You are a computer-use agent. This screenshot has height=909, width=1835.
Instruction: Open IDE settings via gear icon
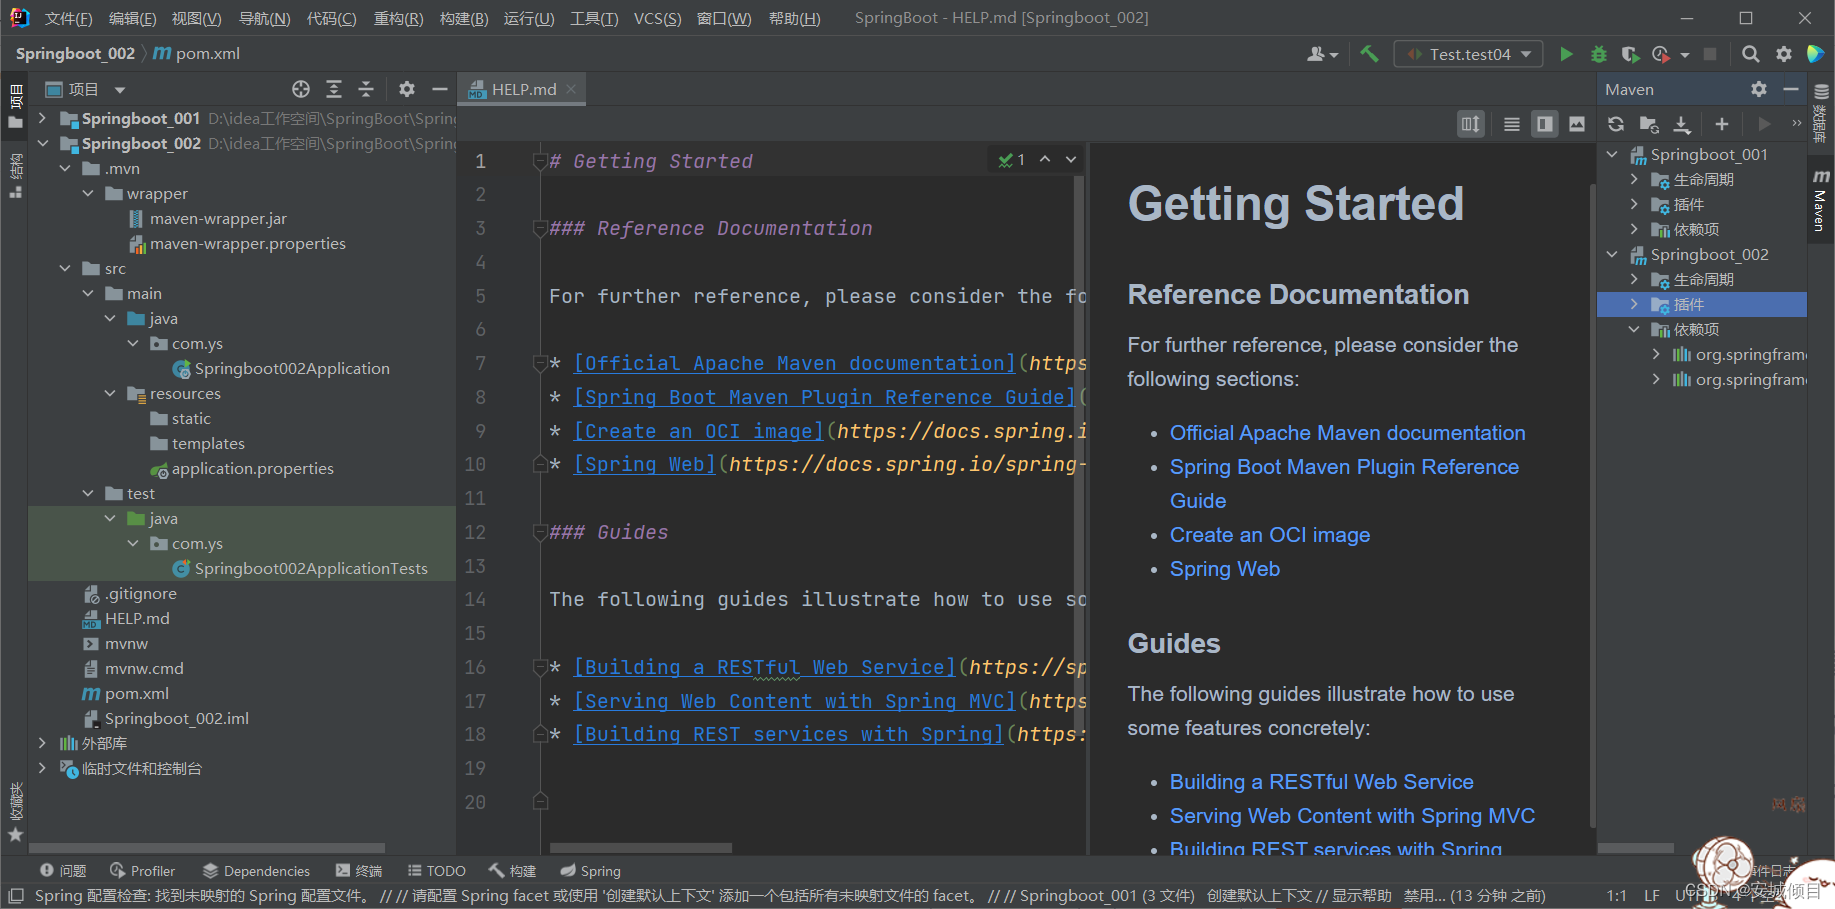1784,53
